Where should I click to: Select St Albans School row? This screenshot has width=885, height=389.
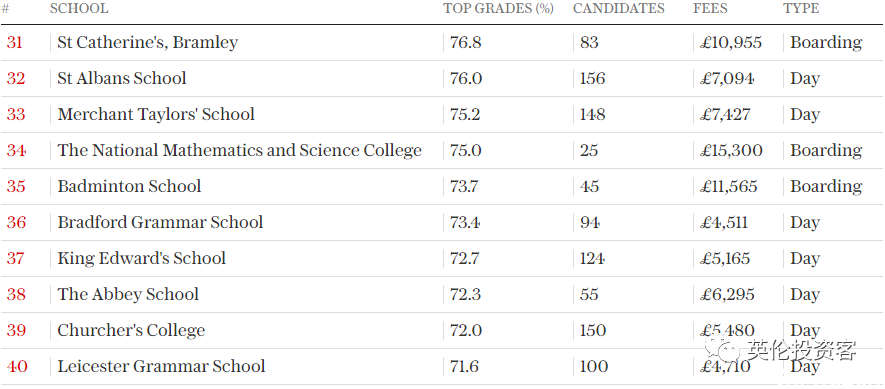(x=442, y=78)
